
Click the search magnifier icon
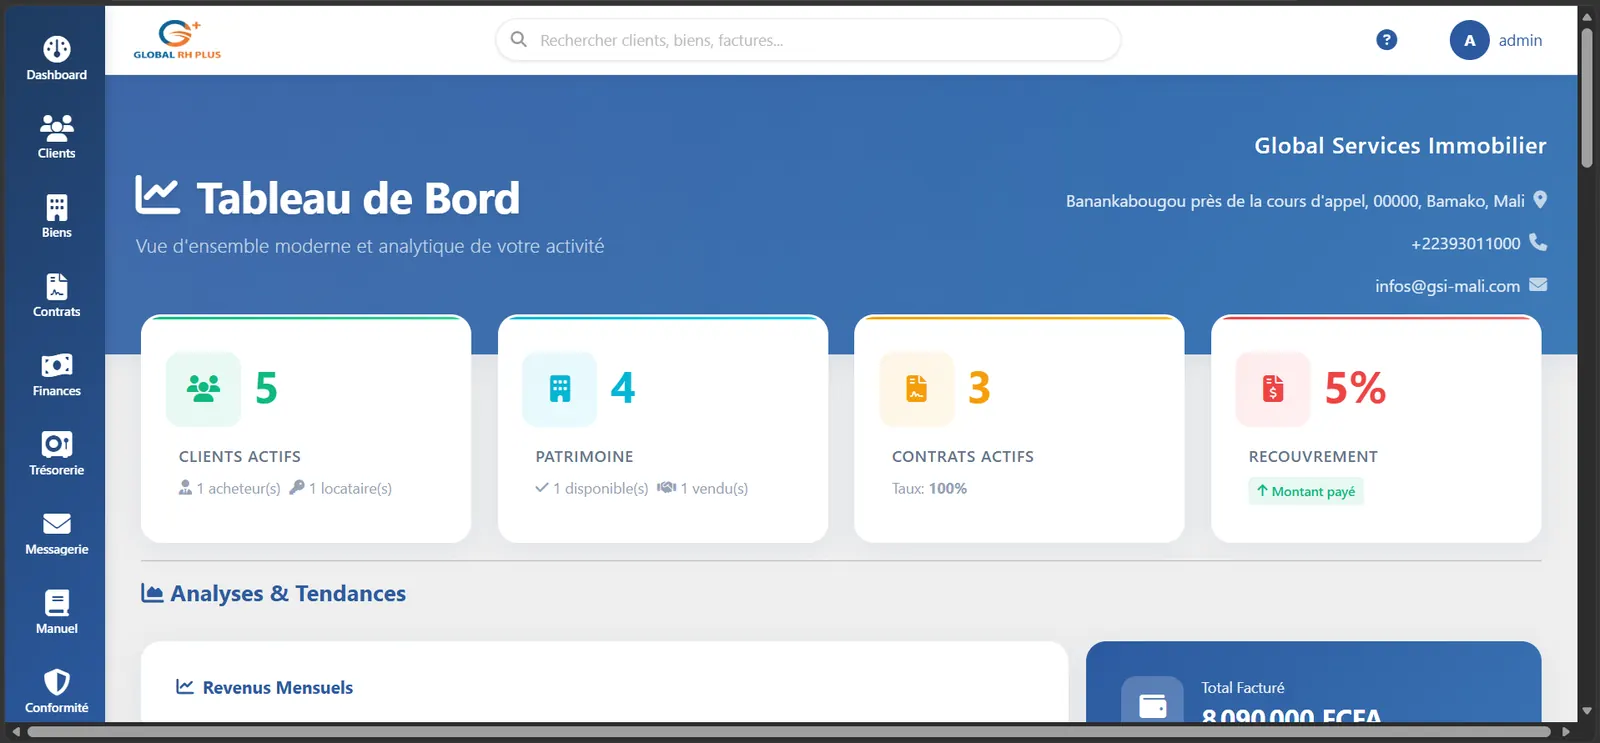coord(518,40)
